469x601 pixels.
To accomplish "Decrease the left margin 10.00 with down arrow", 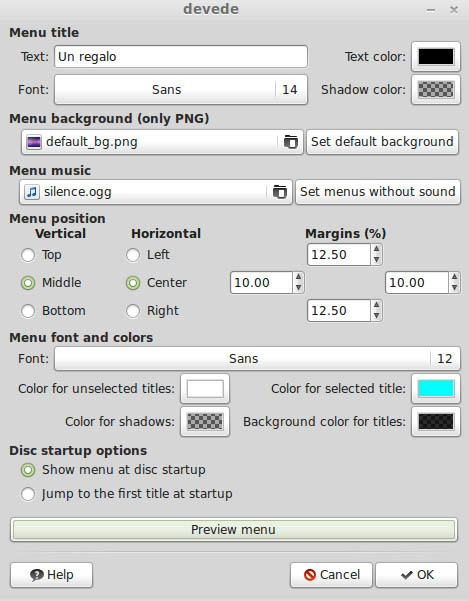I will pos(298,287).
